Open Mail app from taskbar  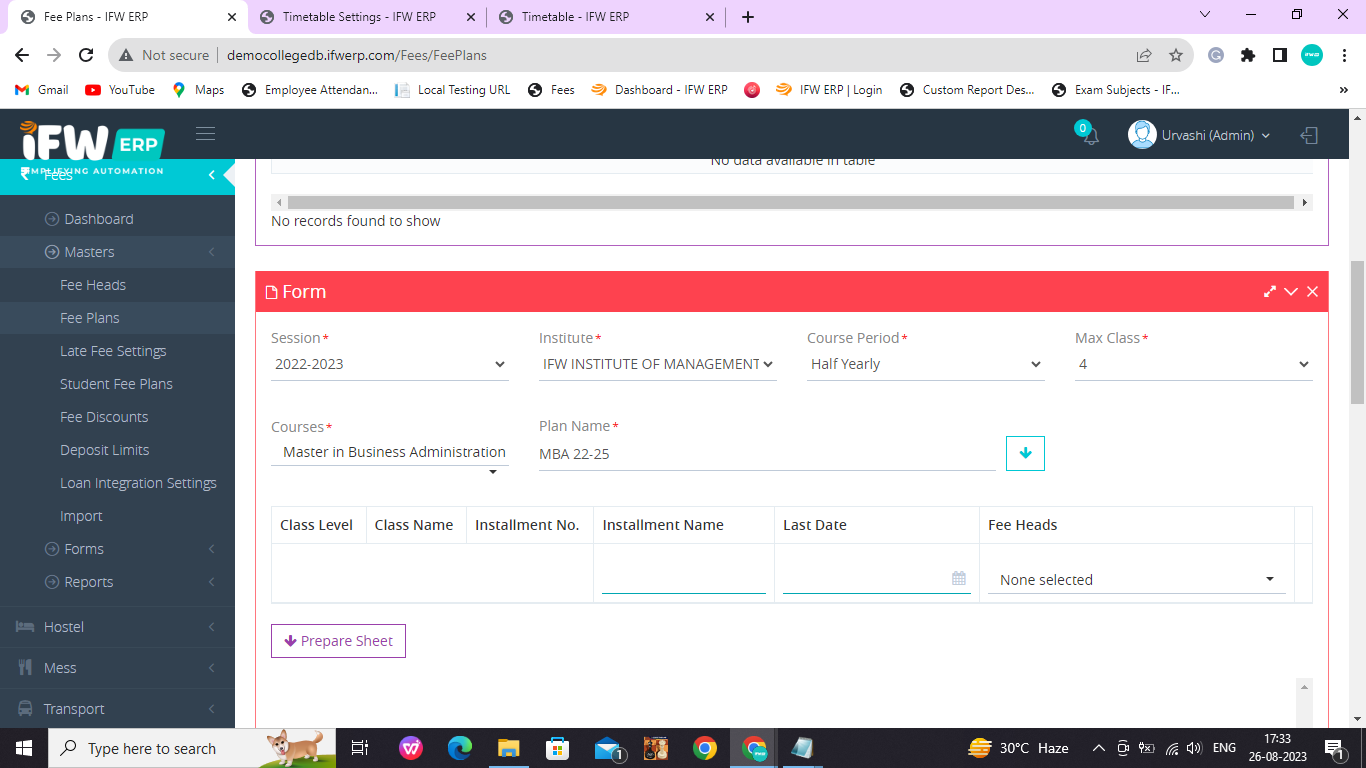click(x=607, y=748)
